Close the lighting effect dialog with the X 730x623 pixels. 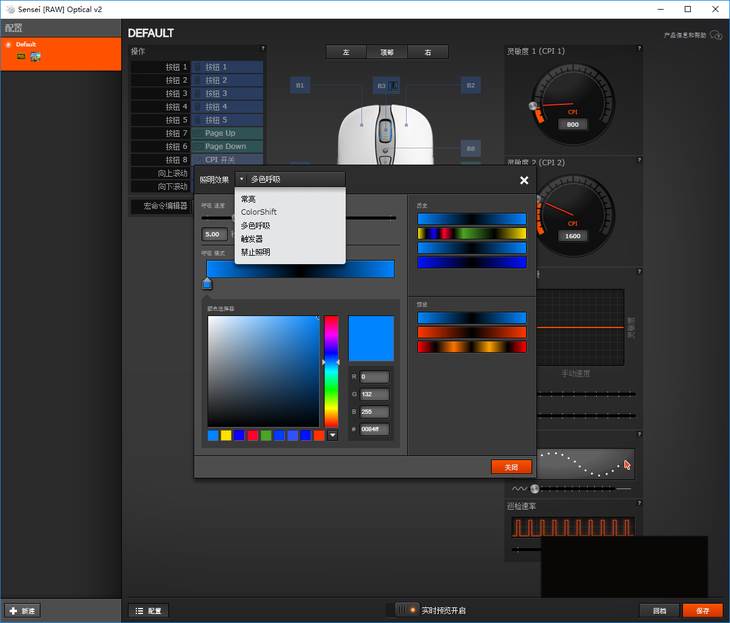[x=524, y=180]
